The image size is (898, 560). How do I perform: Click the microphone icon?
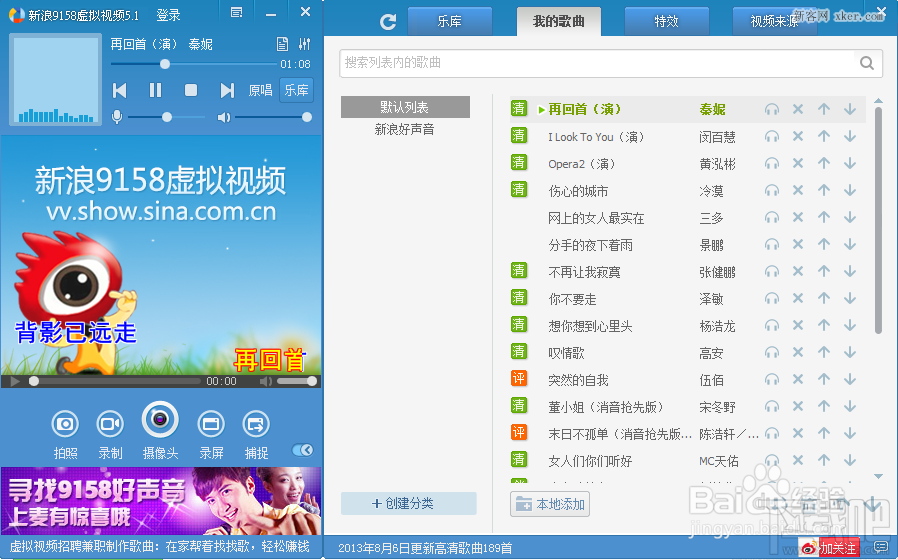point(117,117)
